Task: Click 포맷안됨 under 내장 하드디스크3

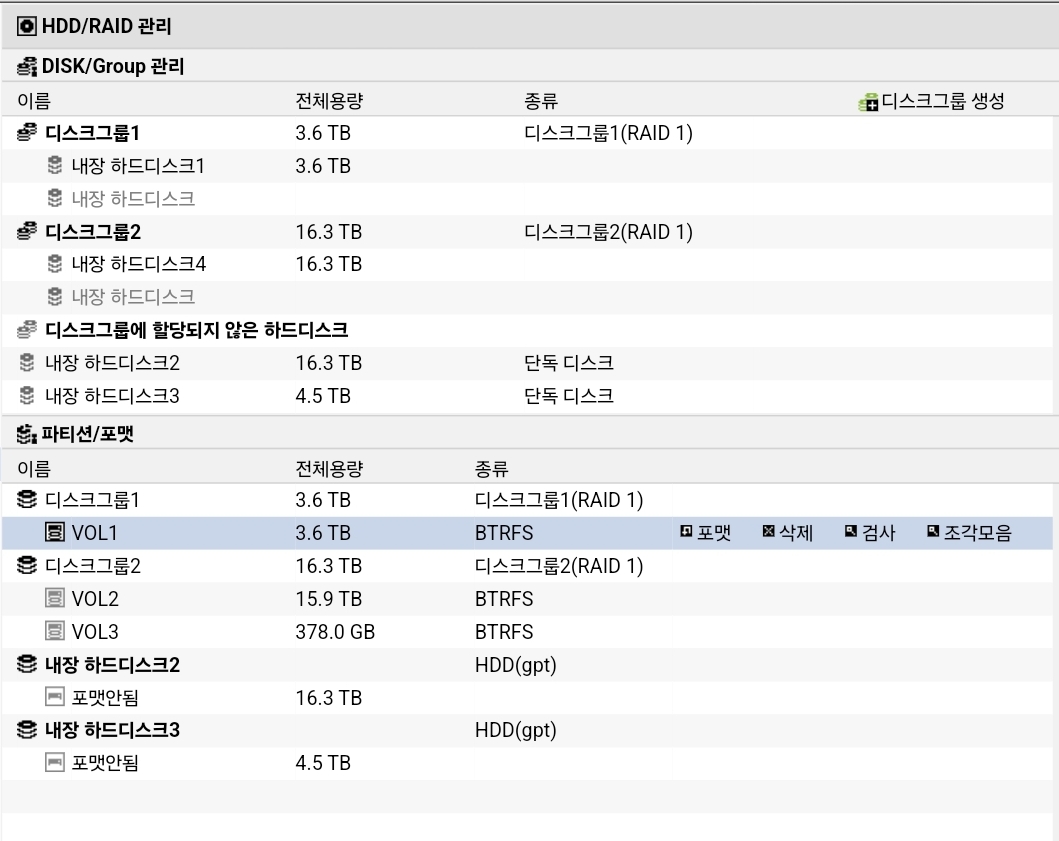Action: click(105, 763)
